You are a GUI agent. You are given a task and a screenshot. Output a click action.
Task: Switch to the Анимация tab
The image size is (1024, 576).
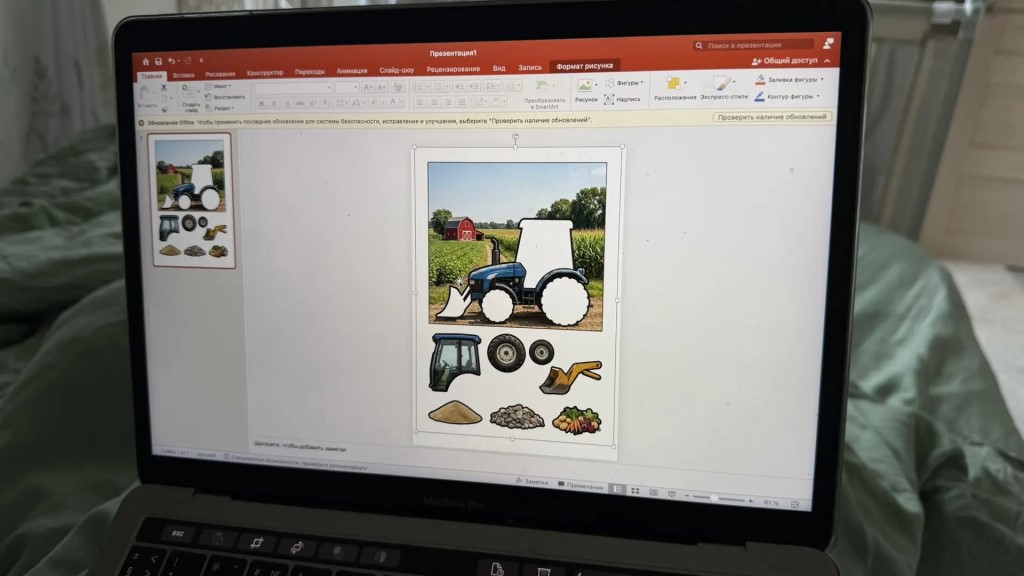pyautogui.click(x=351, y=71)
